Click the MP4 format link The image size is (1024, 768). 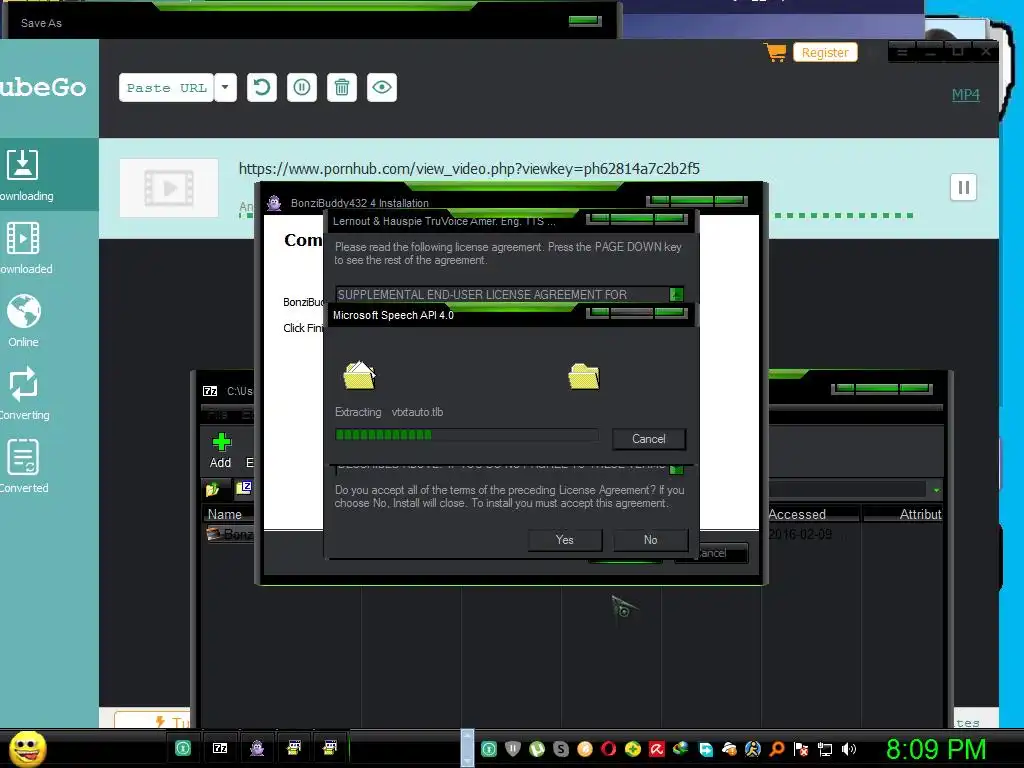[x=965, y=95]
